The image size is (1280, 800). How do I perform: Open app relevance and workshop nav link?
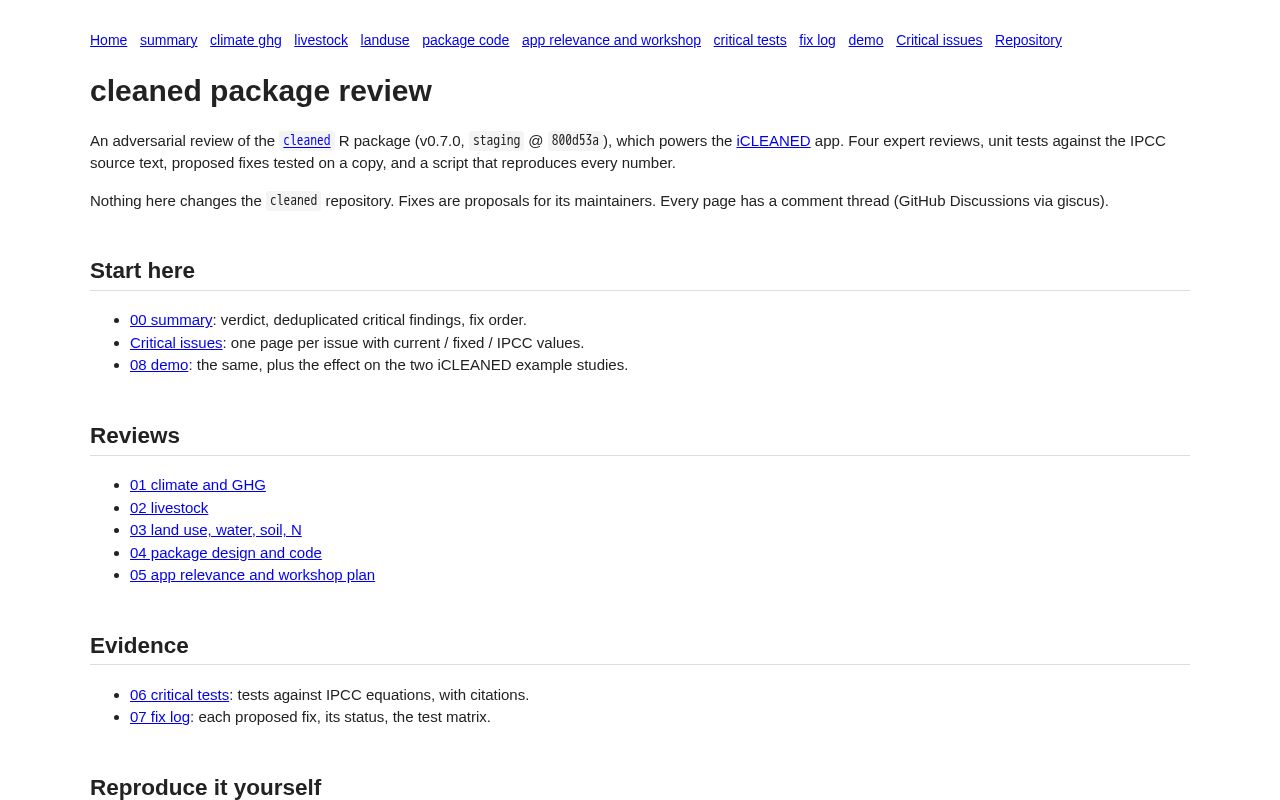611,40
